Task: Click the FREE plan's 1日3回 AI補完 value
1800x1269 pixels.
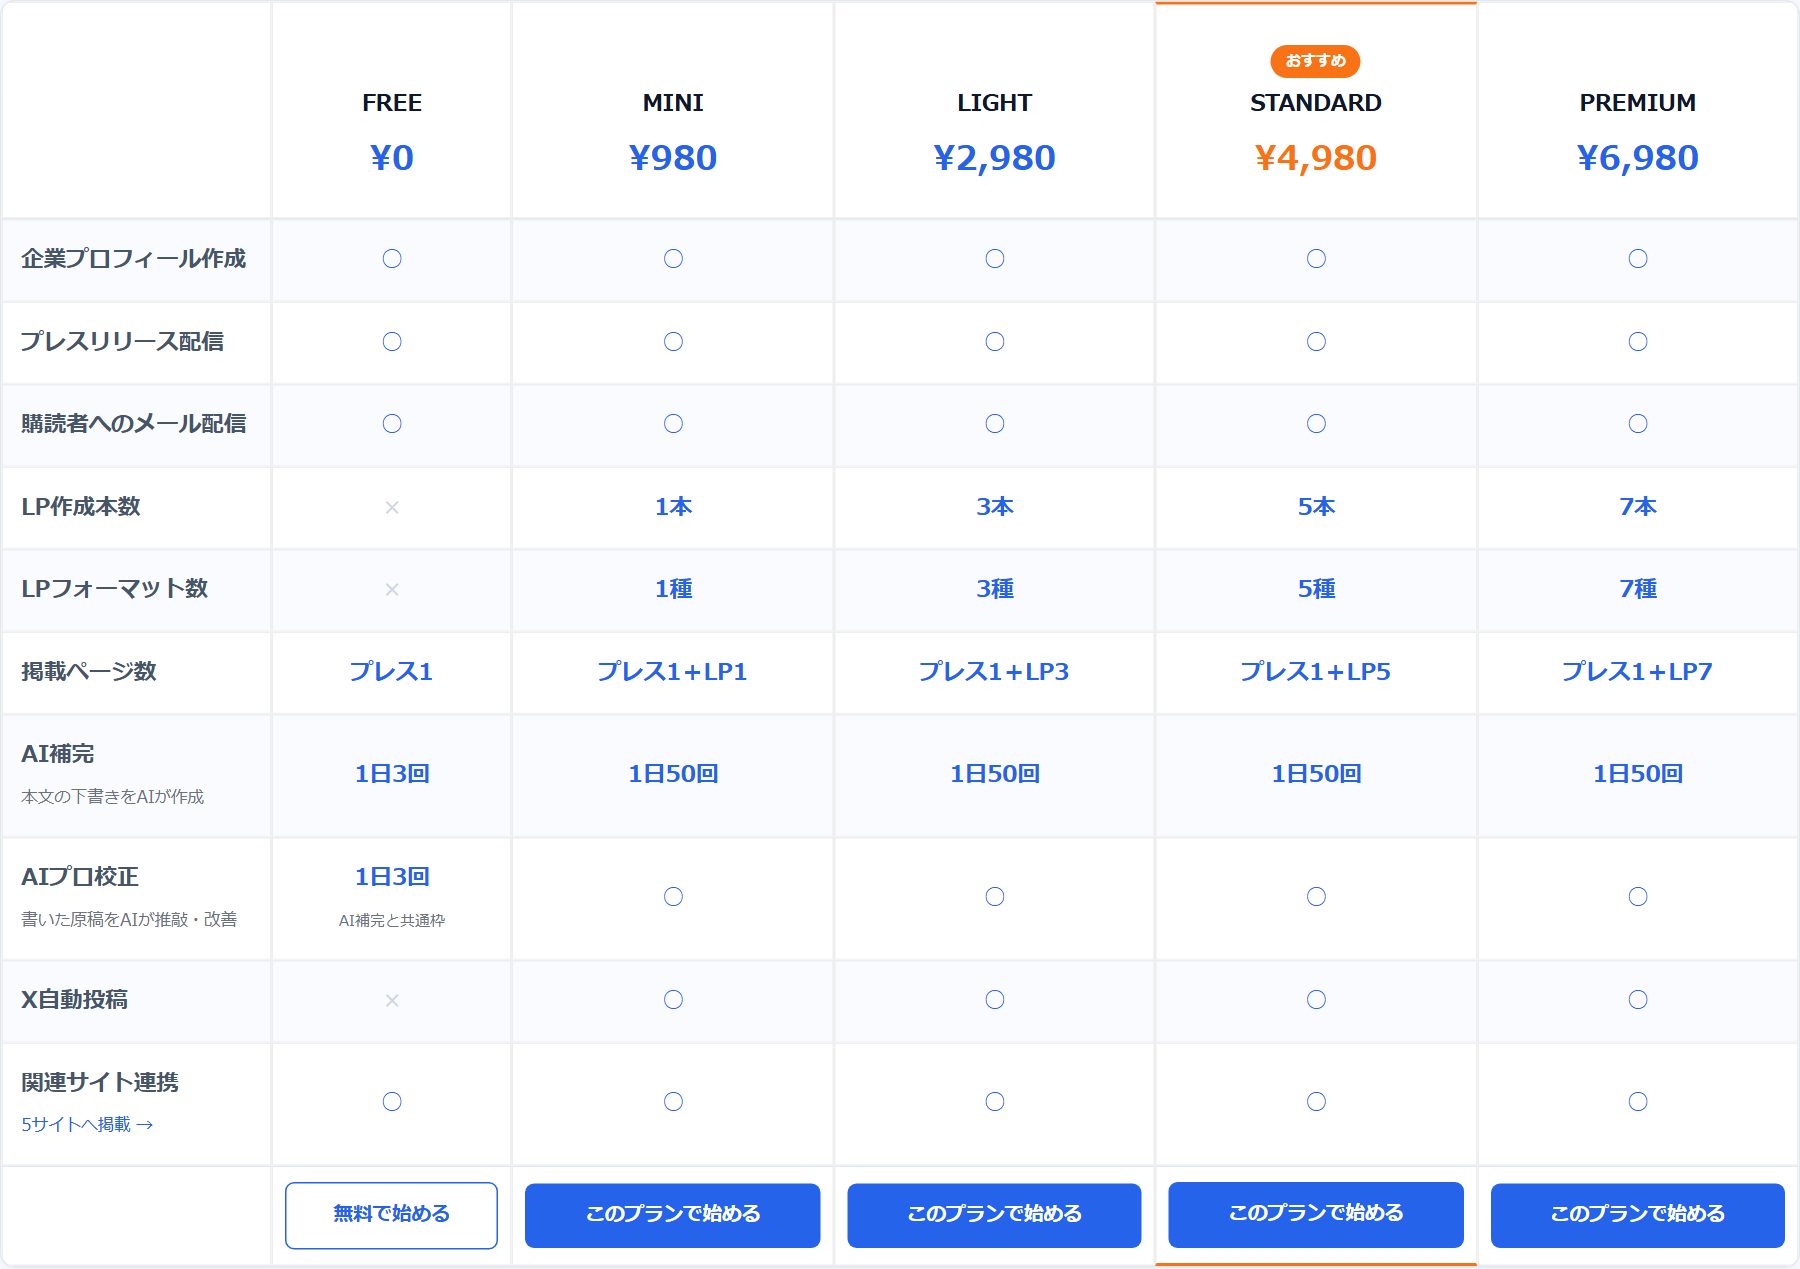Action: pos(392,774)
